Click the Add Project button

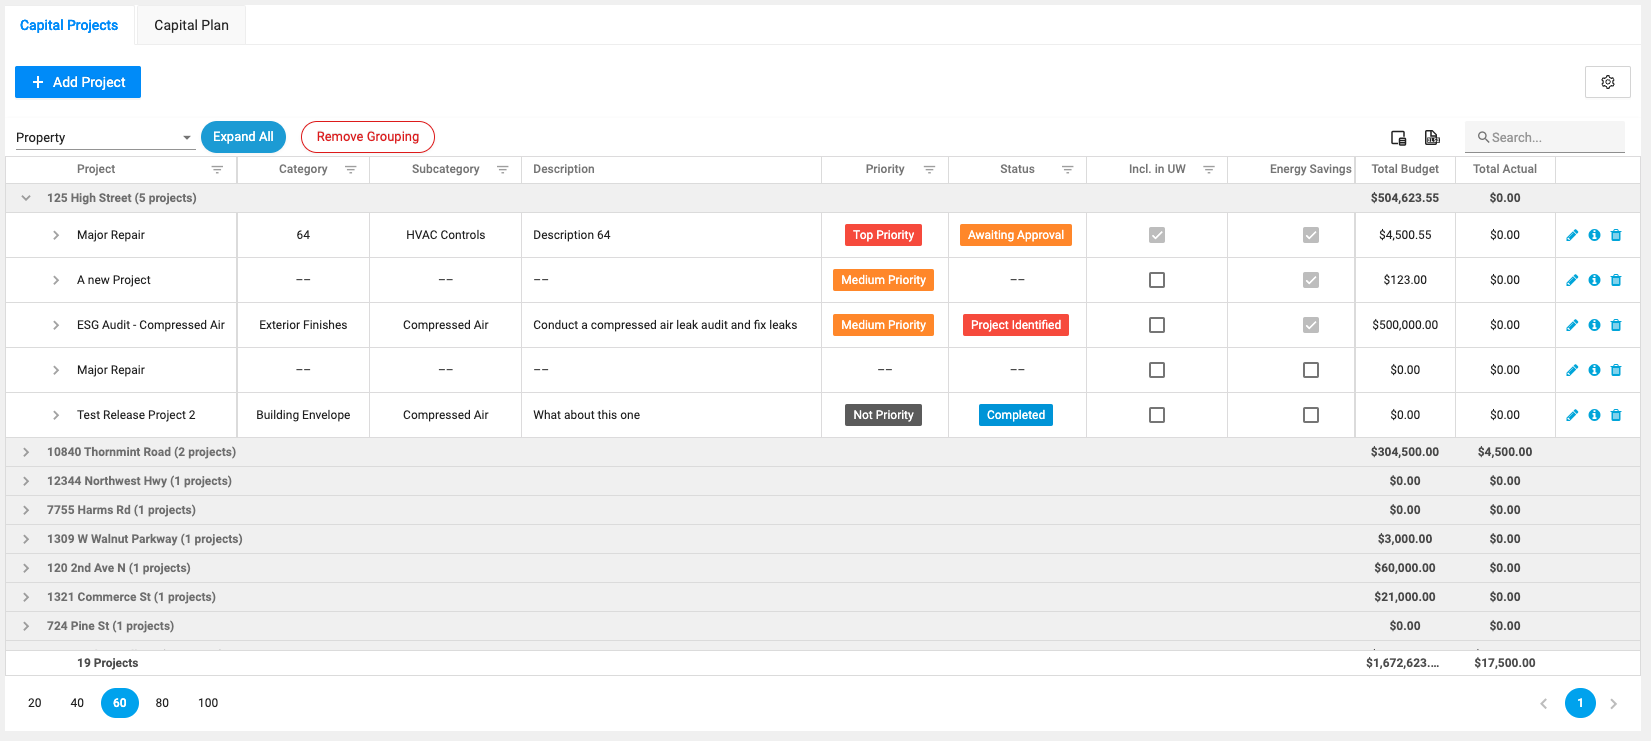(78, 82)
